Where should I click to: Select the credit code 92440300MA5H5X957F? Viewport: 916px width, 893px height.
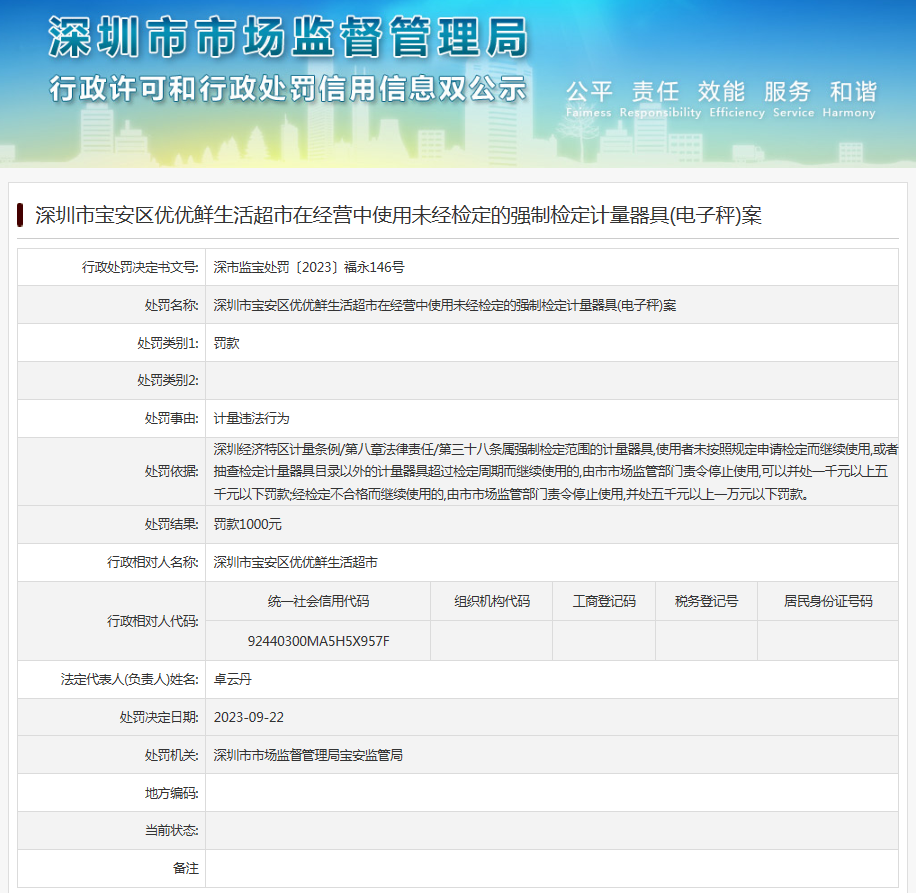coord(318,641)
